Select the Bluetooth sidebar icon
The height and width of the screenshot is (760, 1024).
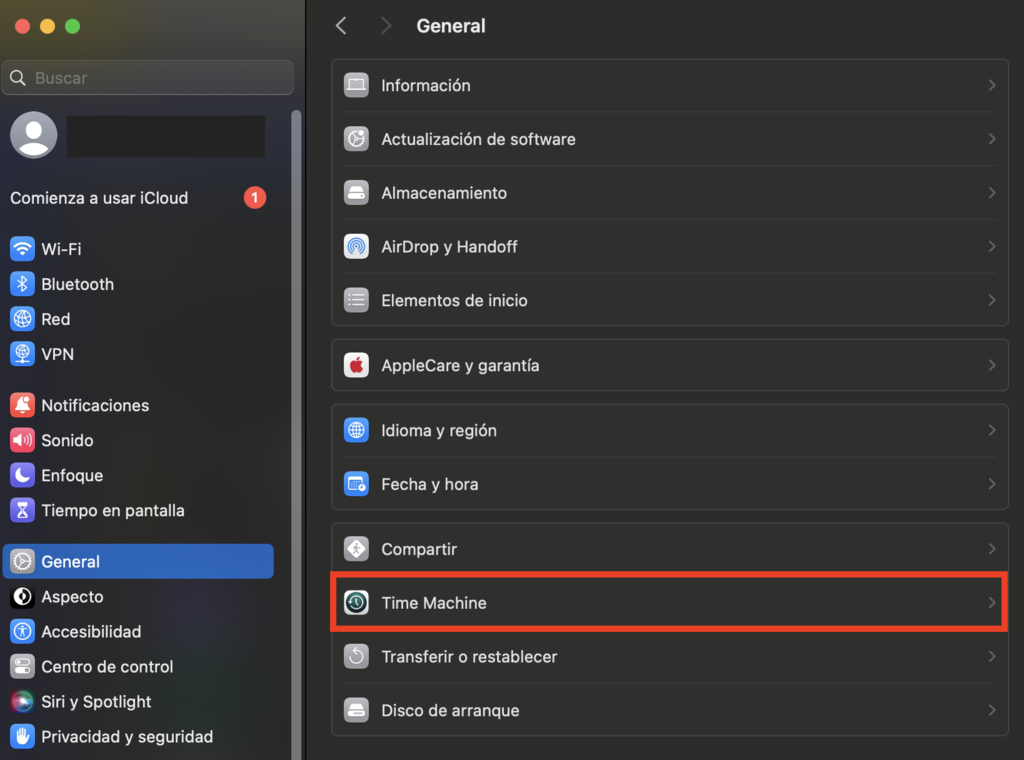22,284
